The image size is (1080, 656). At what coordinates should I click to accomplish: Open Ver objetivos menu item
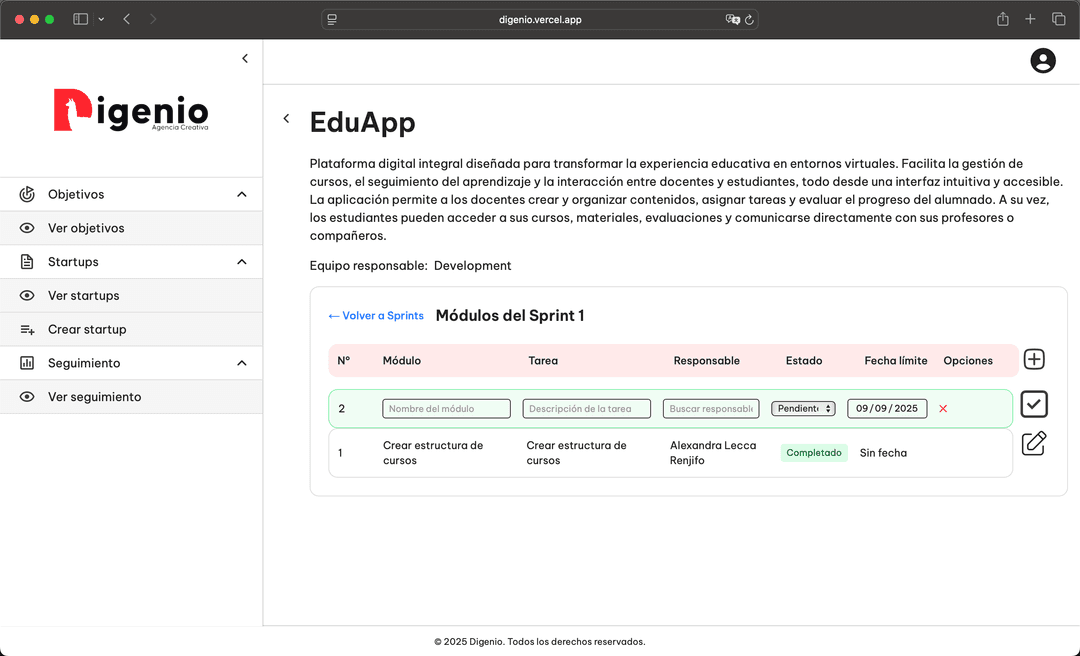pos(86,228)
